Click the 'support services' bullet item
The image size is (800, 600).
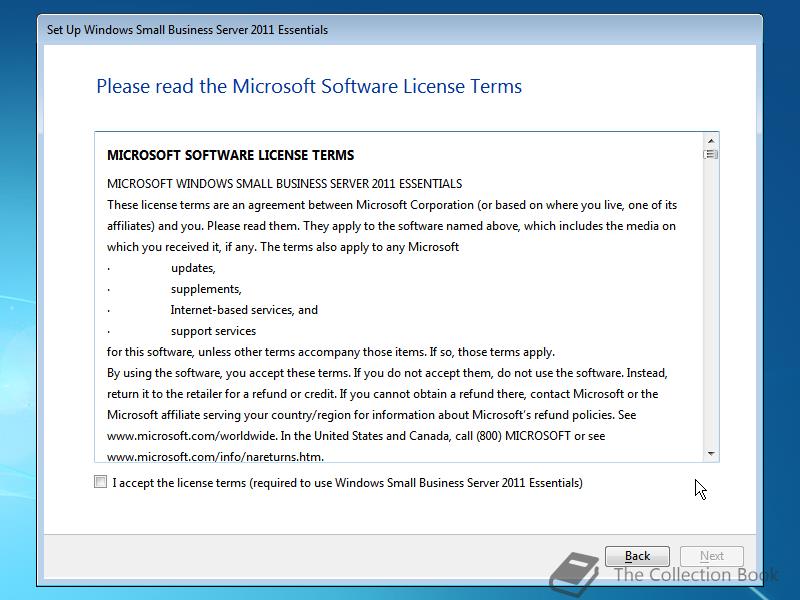pyautogui.click(x=213, y=331)
